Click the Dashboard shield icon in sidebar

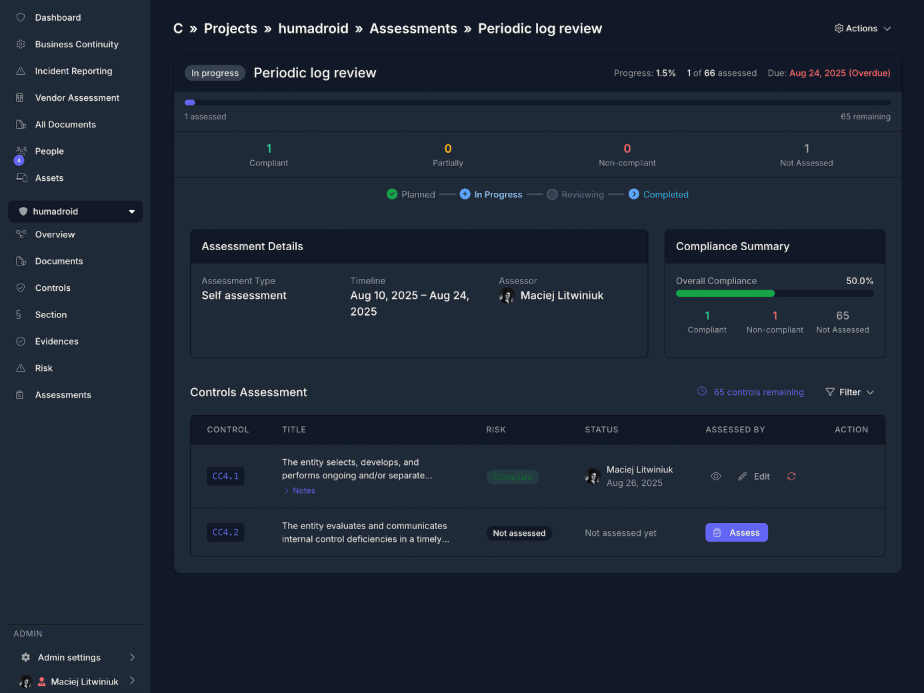point(21,18)
